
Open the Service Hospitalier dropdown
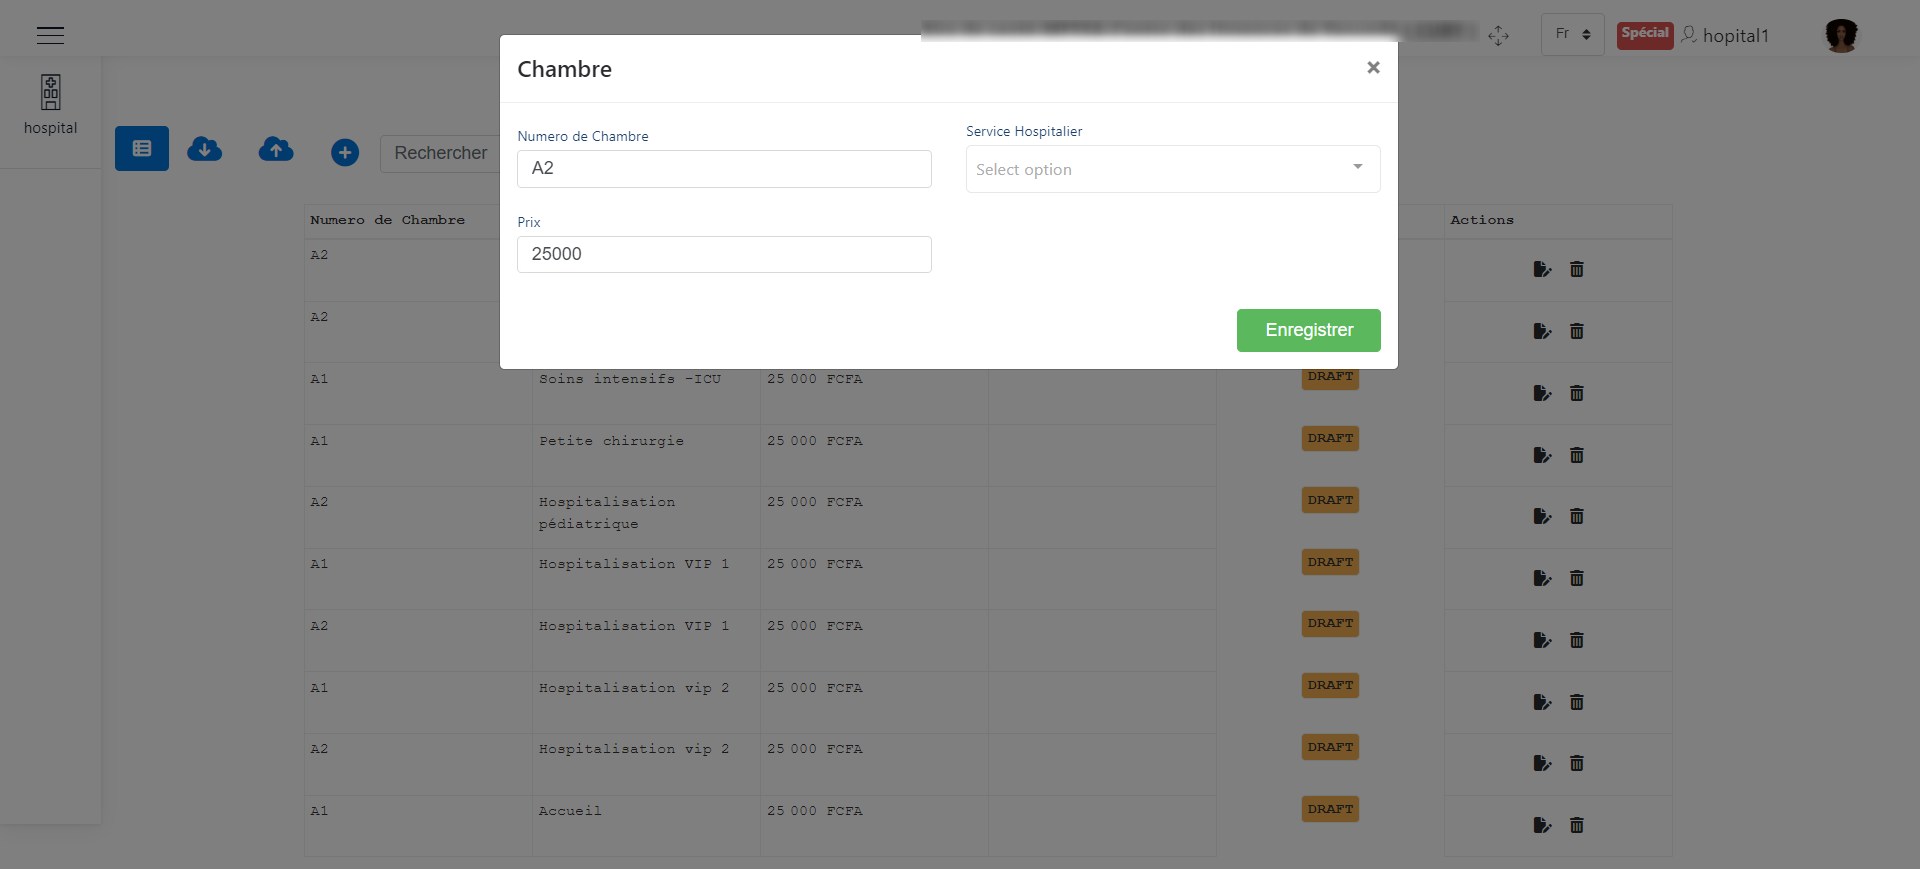click(x=1173, y=169)
